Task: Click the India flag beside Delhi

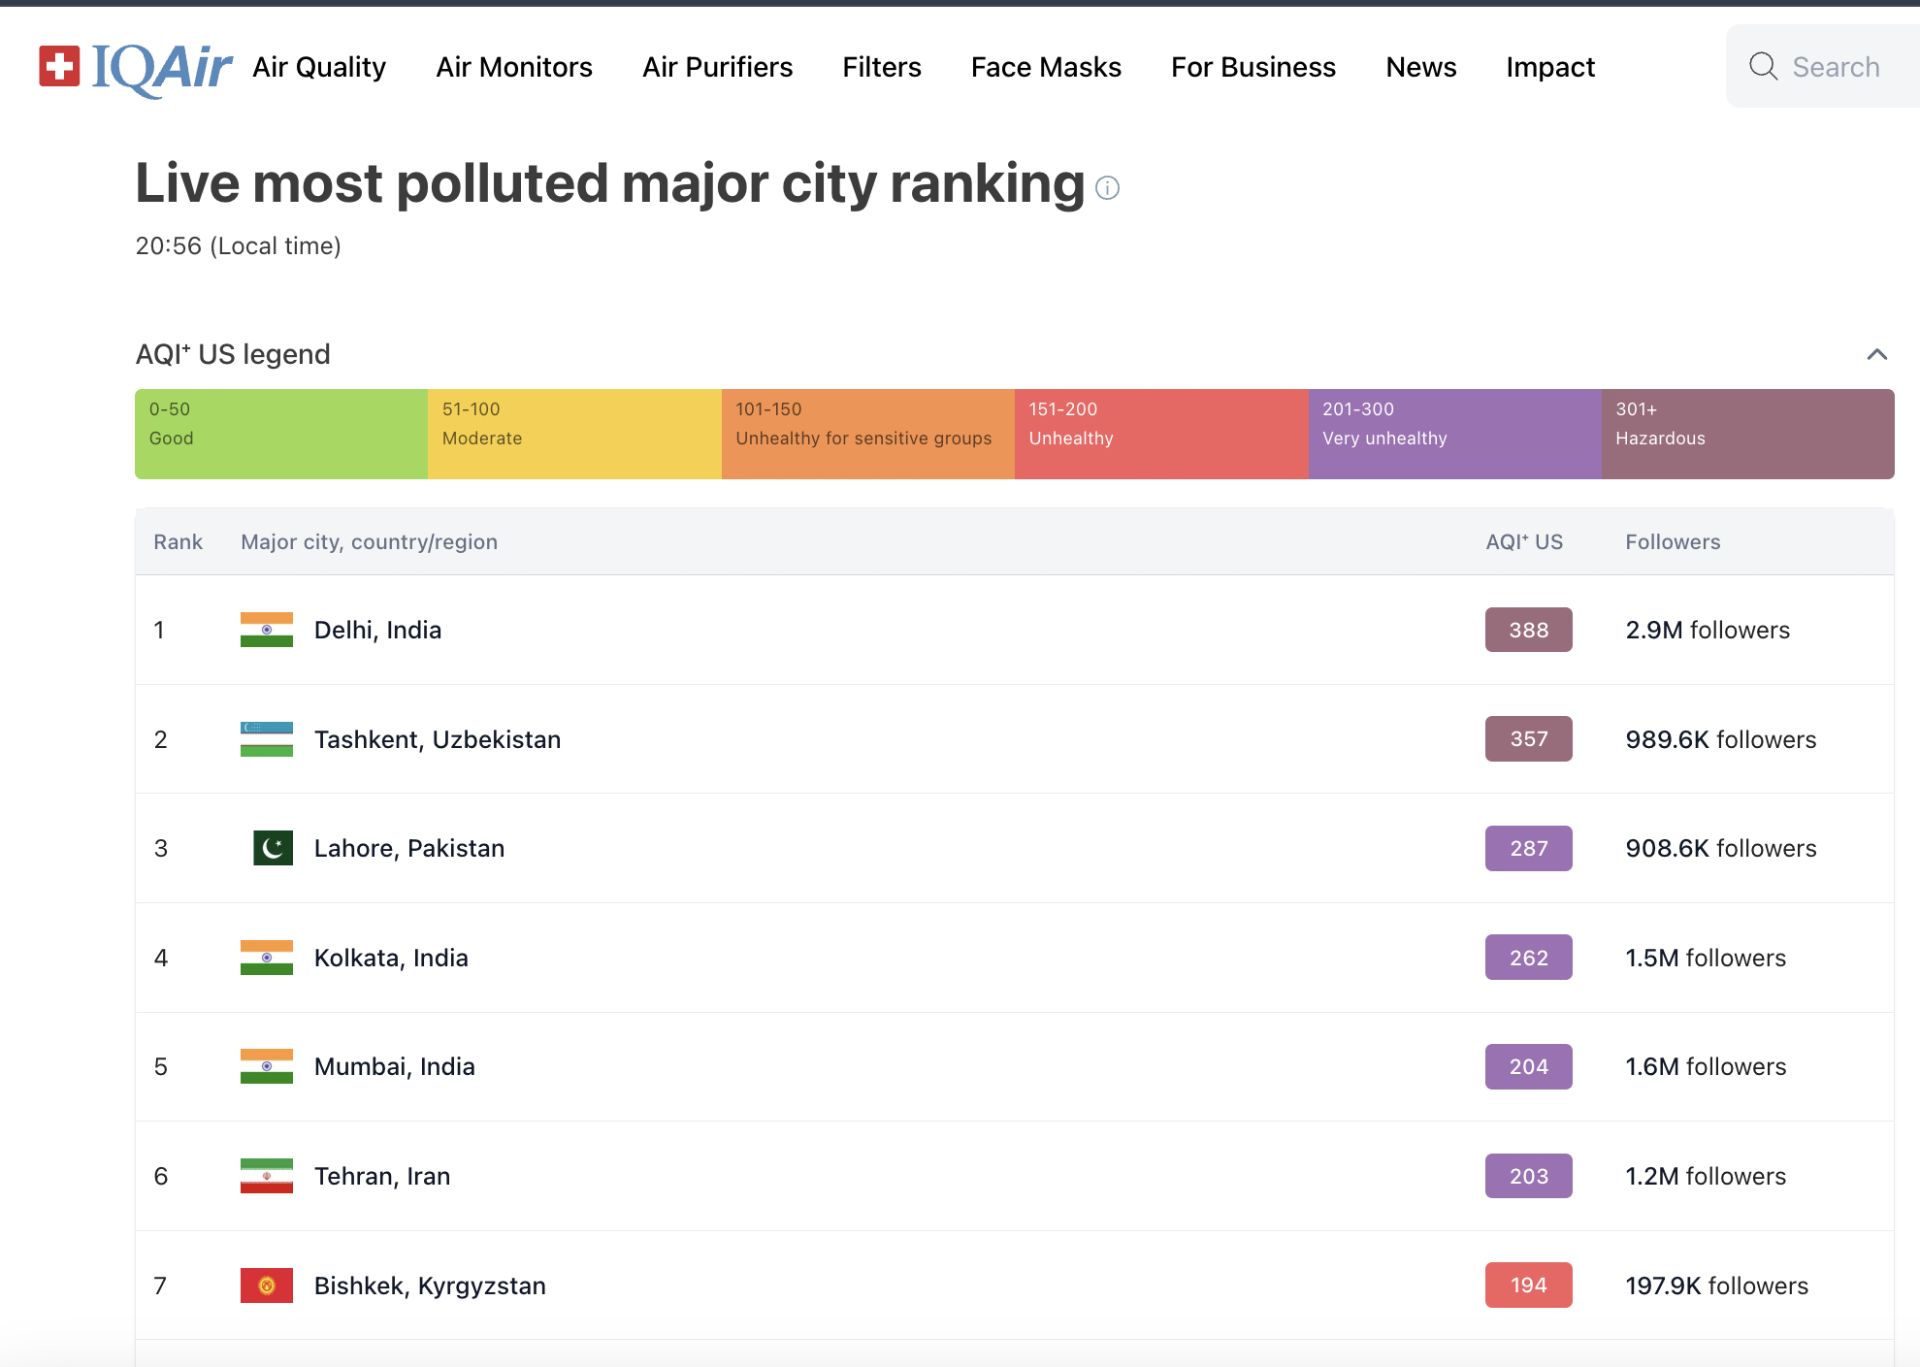Action: (266, 630)
